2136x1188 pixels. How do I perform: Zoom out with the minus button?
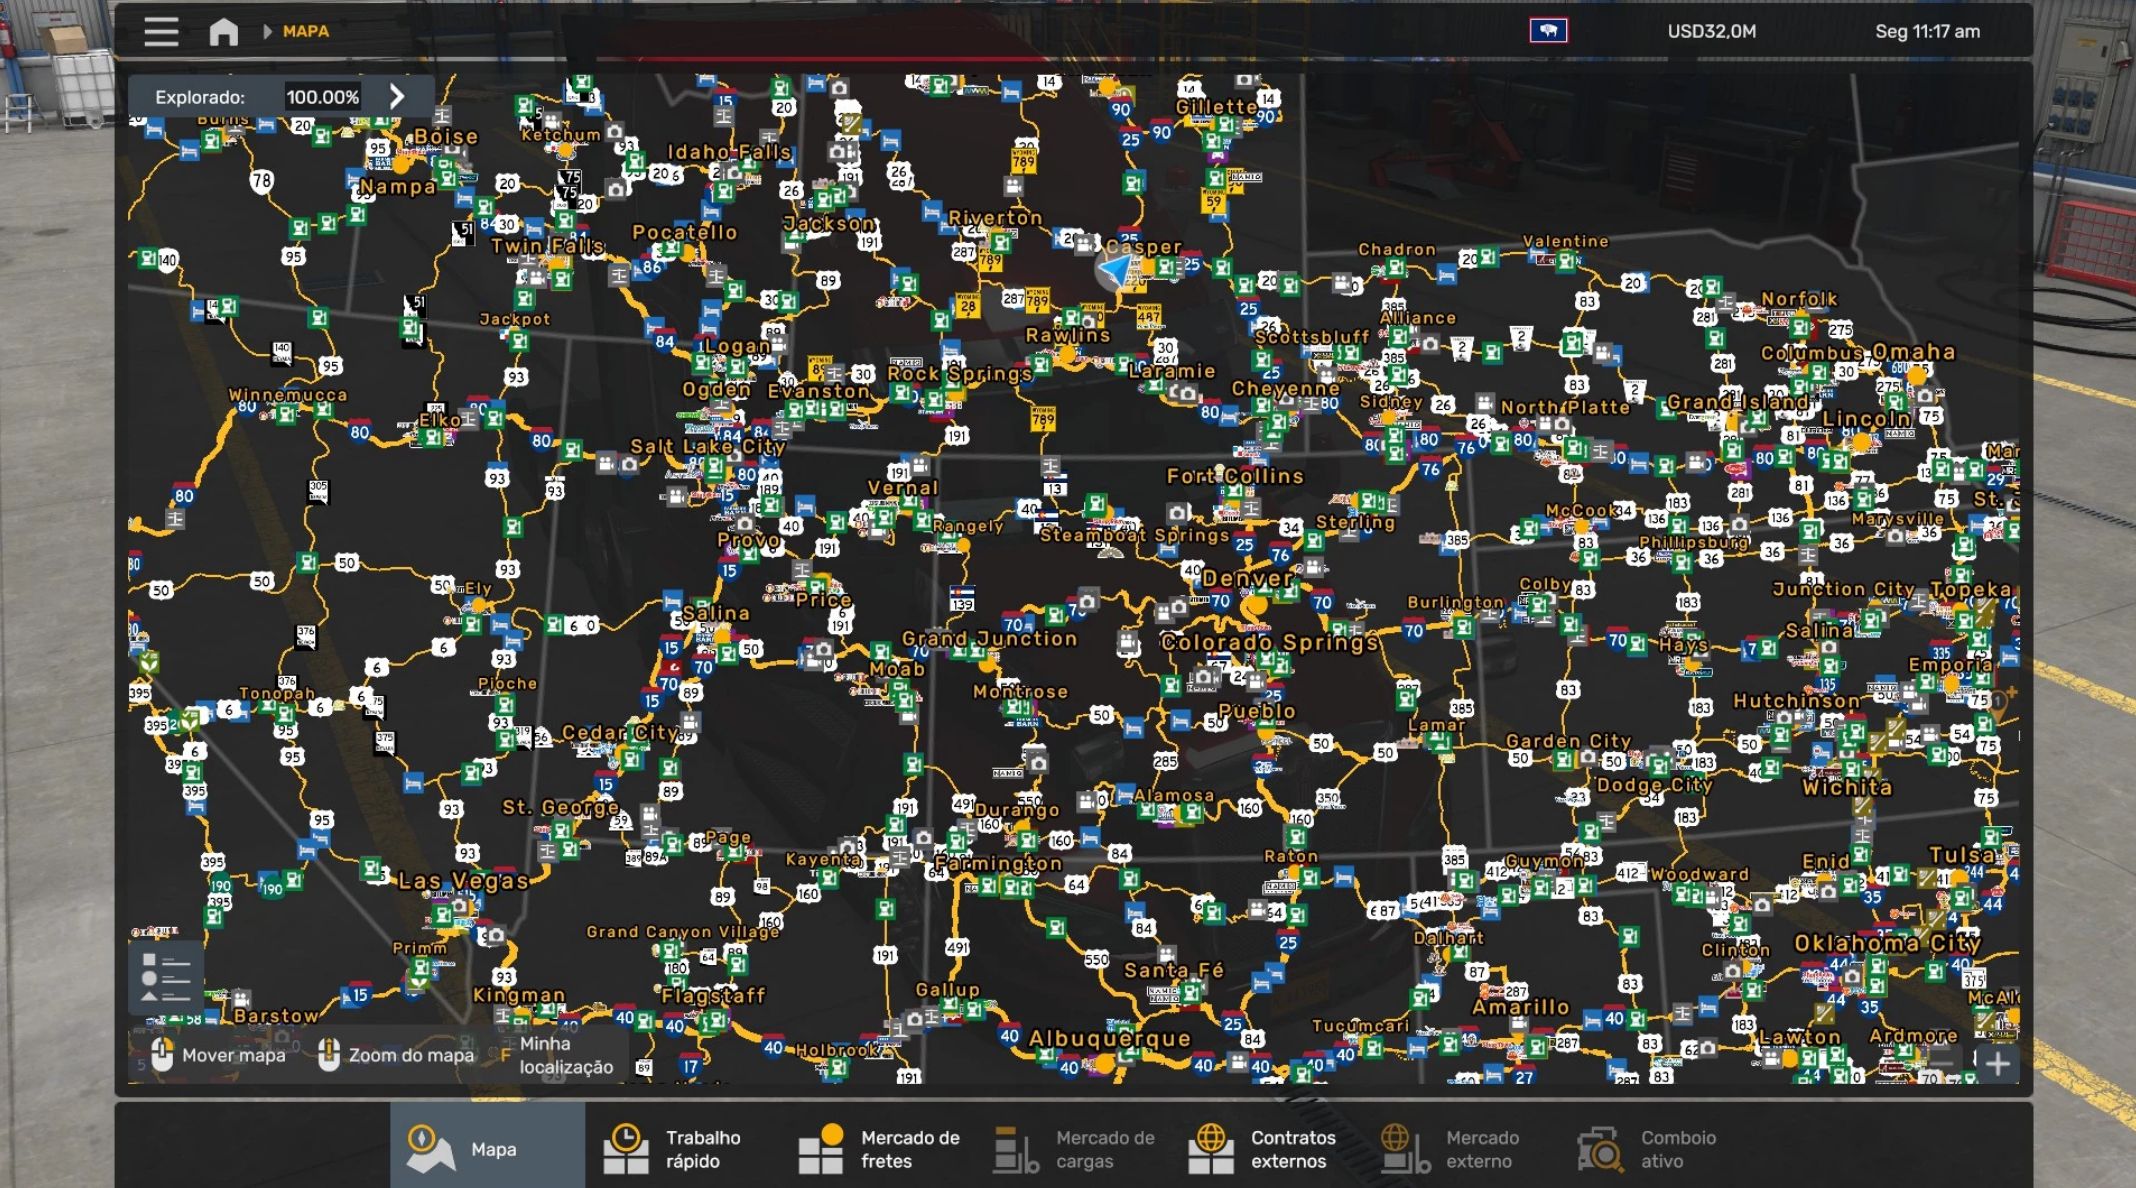(x=1941, y=1063)
